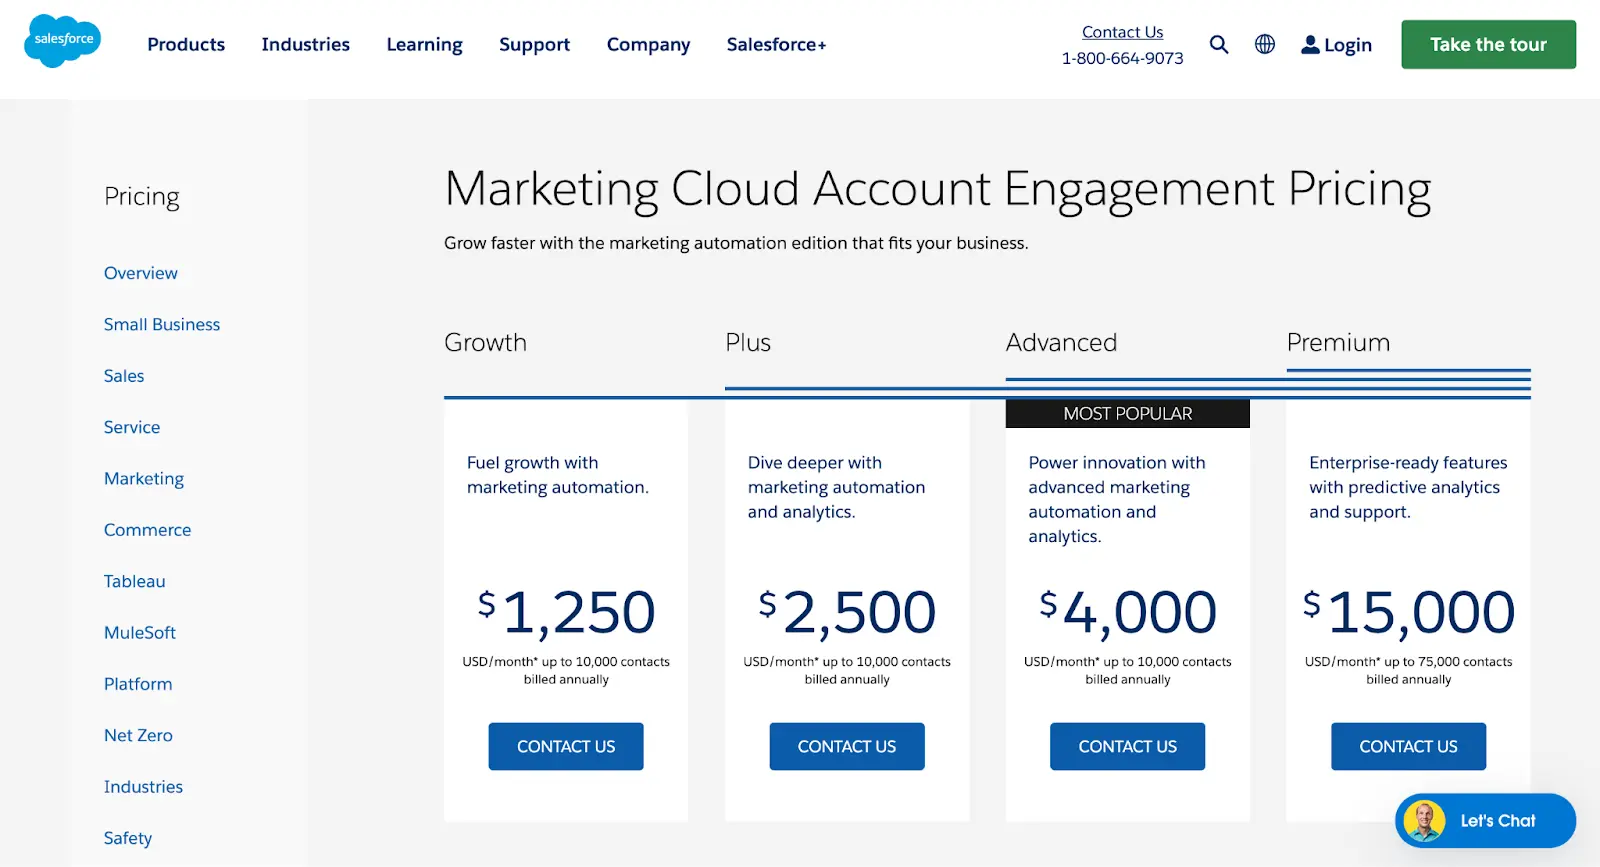The width and height of the screenshot is (1600, 867).
Task: Click the Let's Chat avatar icon
Action: point(1424,821)
